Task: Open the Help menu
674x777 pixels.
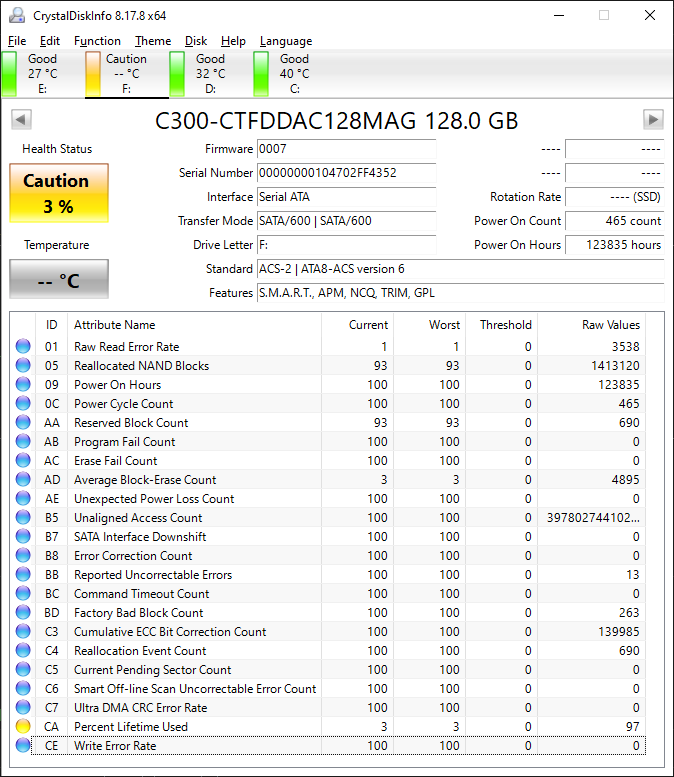Action: coord(233,41)
